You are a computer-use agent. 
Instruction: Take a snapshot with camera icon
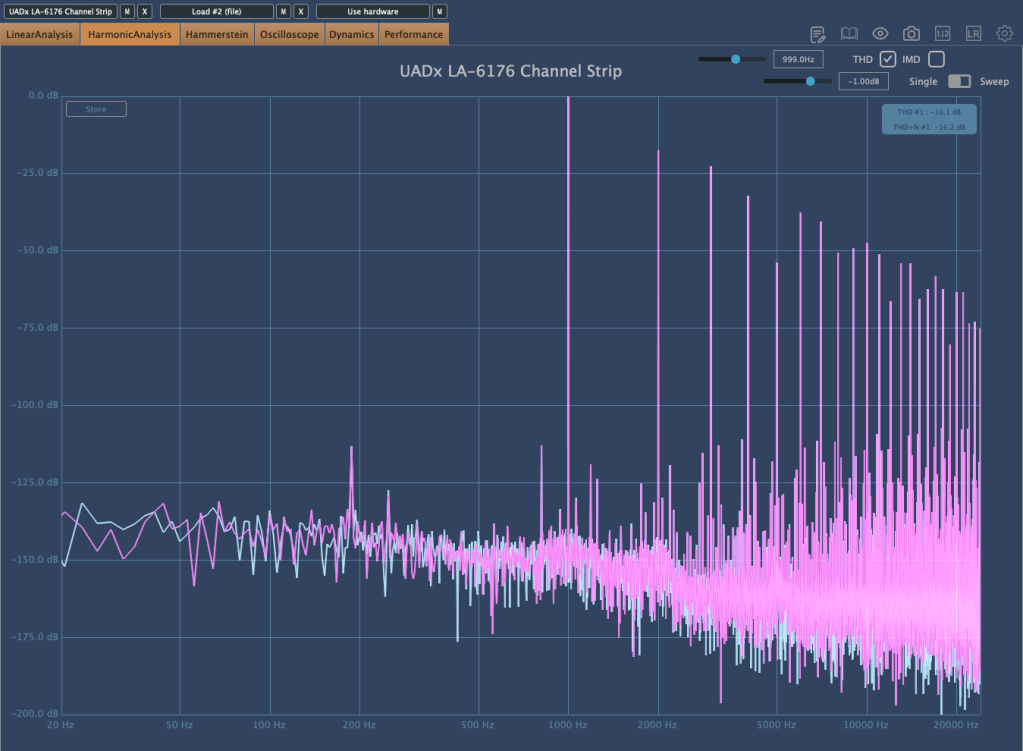click(911, 34)
